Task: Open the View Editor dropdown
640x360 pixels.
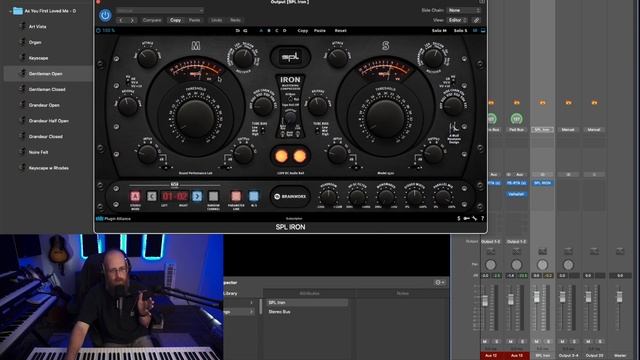Action: click(x=457, y=20)
